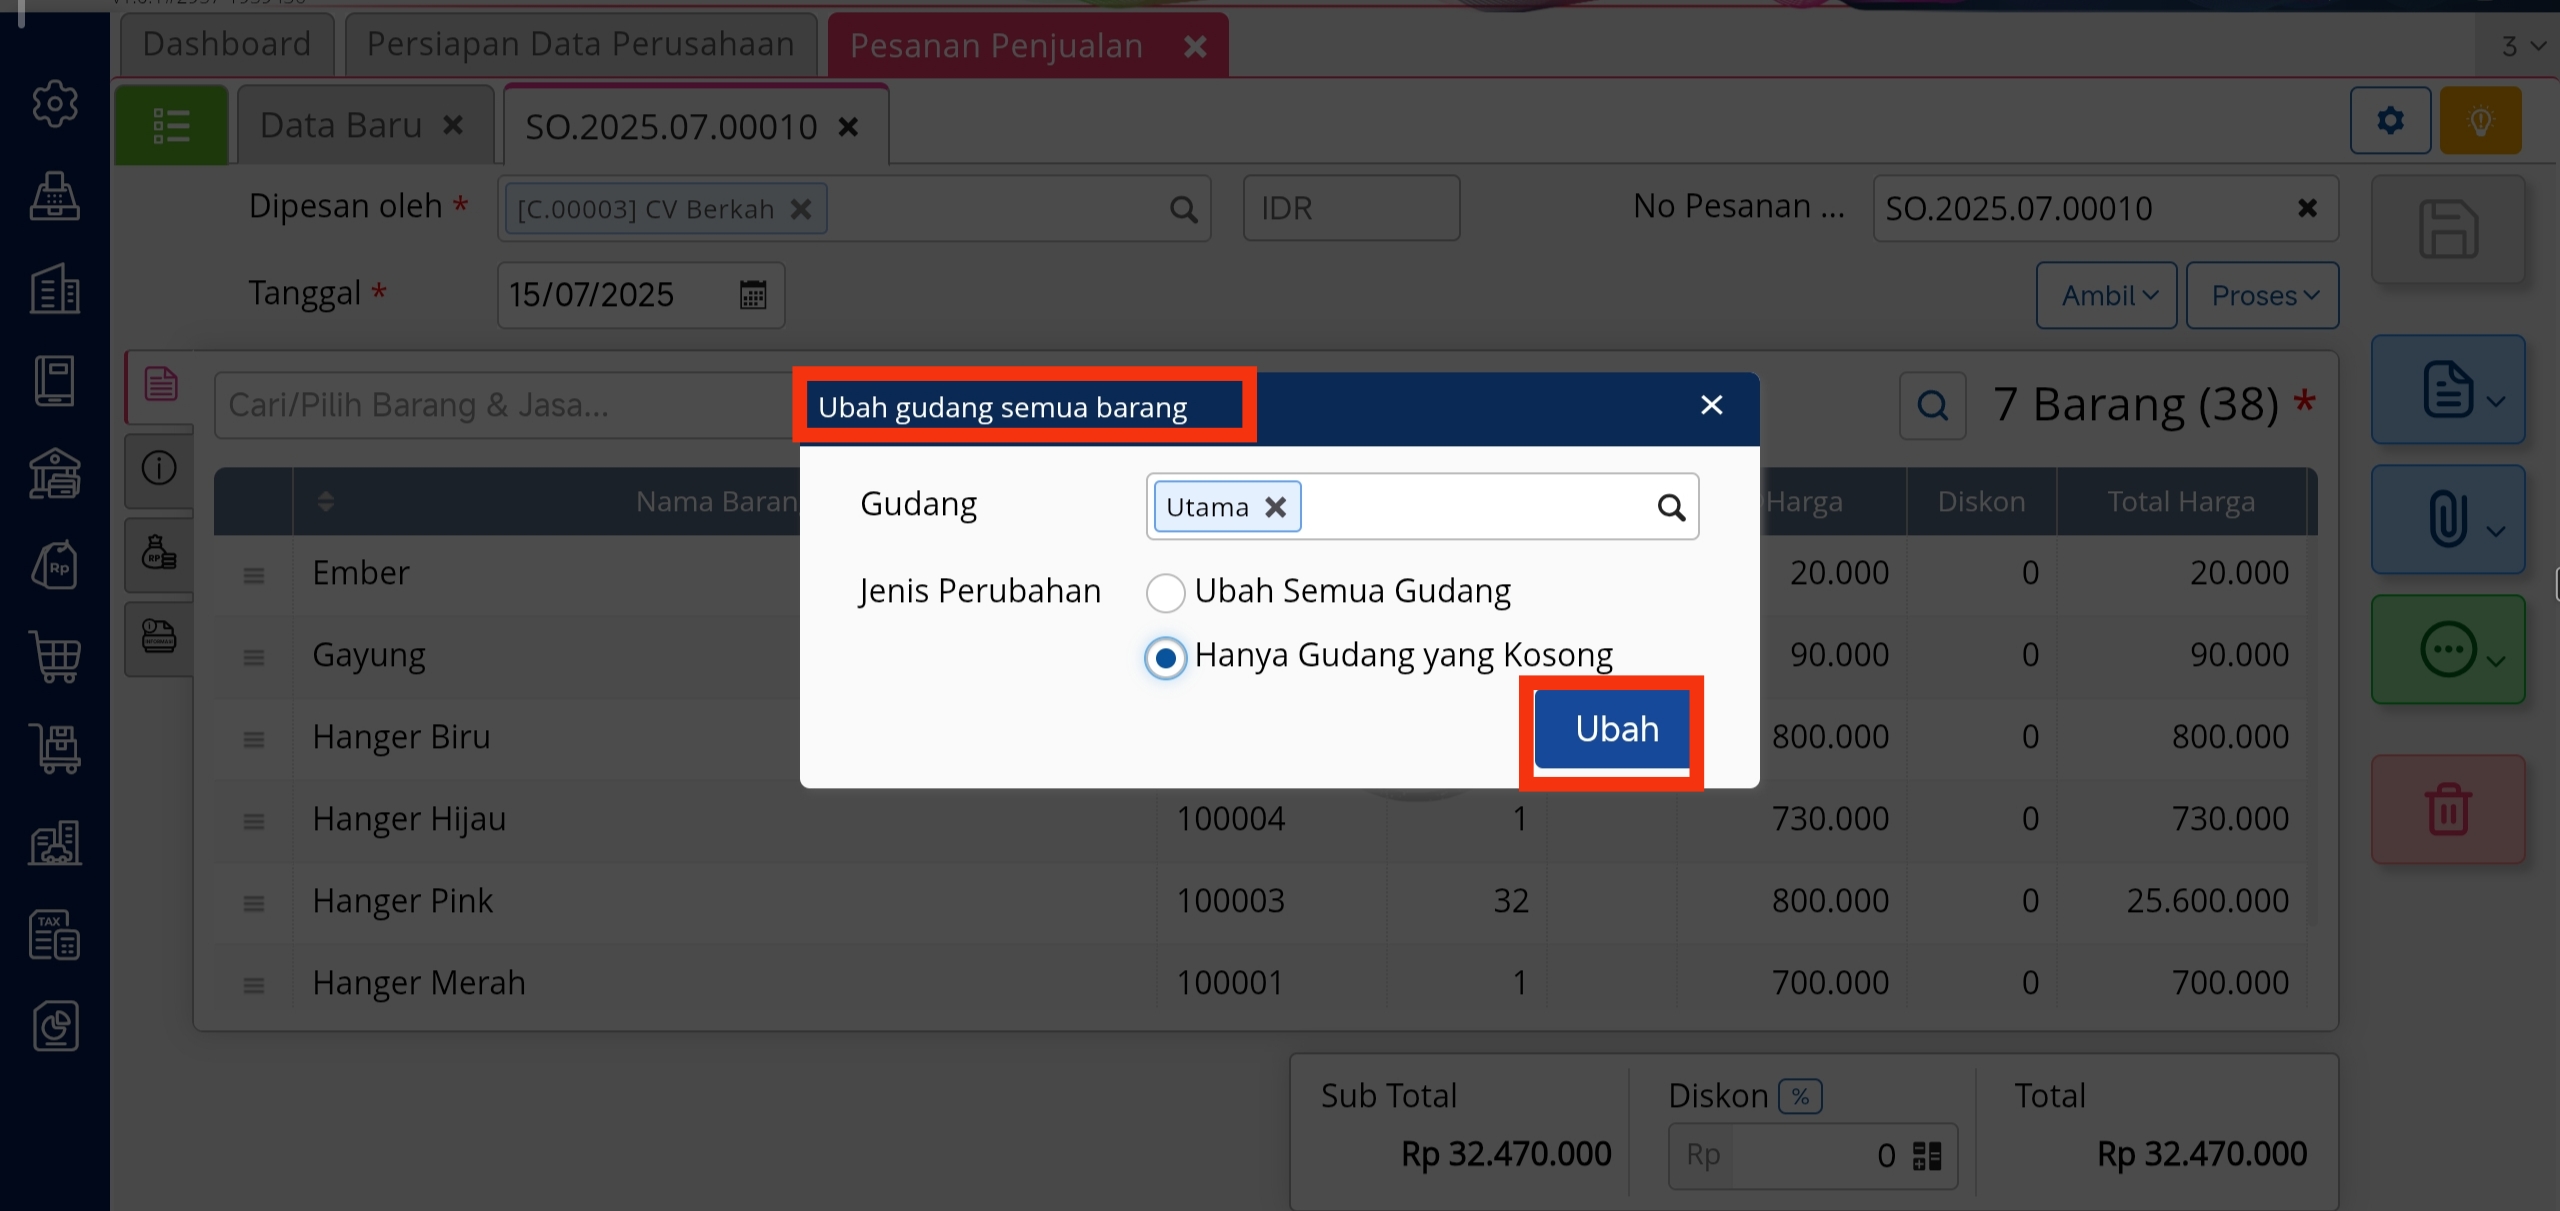This screenshot has width=2560, height=1211.
Task: Open the shopping cart sidebar icon
Action: pyautogui.click(x=56, y=657)
